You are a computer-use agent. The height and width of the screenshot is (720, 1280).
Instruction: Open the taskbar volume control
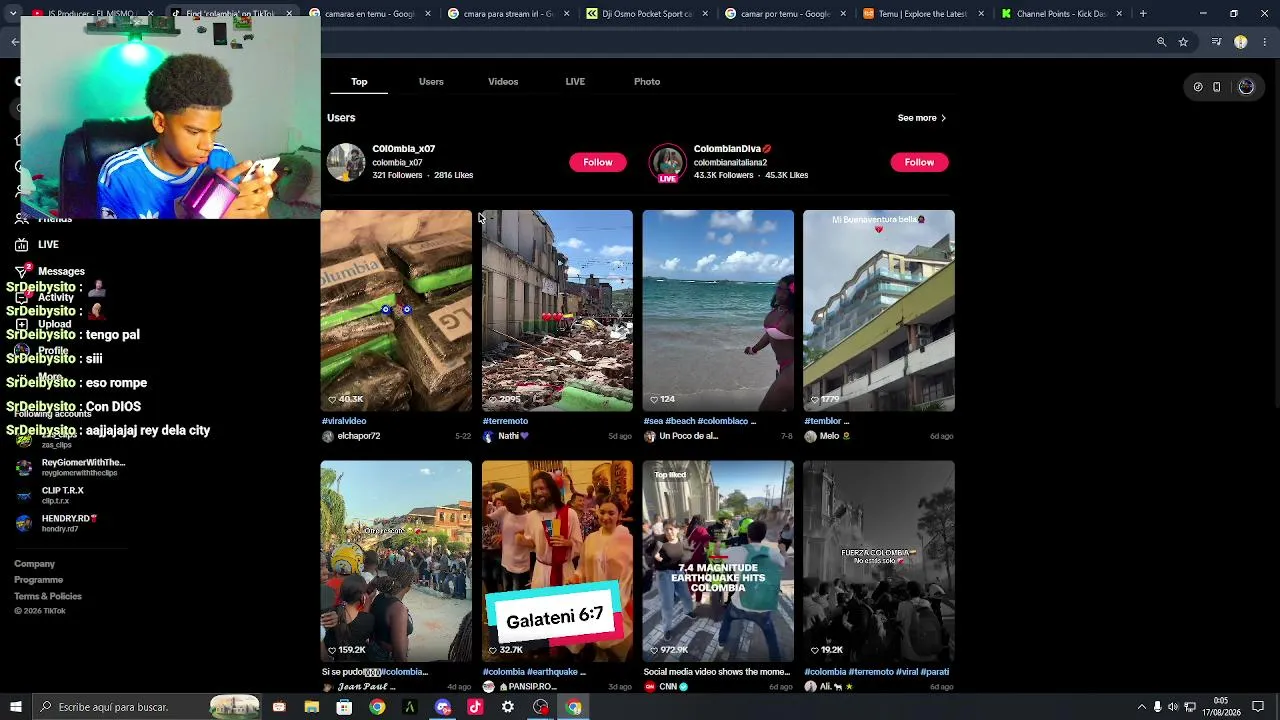pyautogui.click(x=1173, y=707)
